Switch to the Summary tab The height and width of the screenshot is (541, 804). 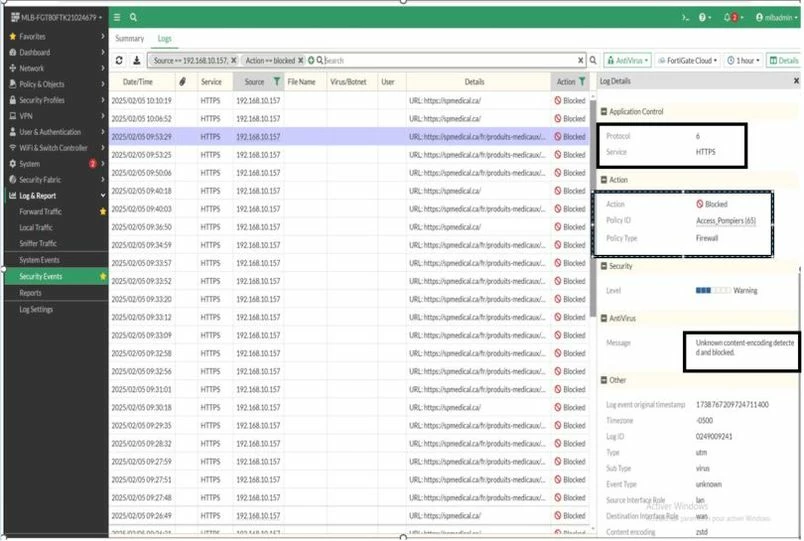(x=129, y=38)
